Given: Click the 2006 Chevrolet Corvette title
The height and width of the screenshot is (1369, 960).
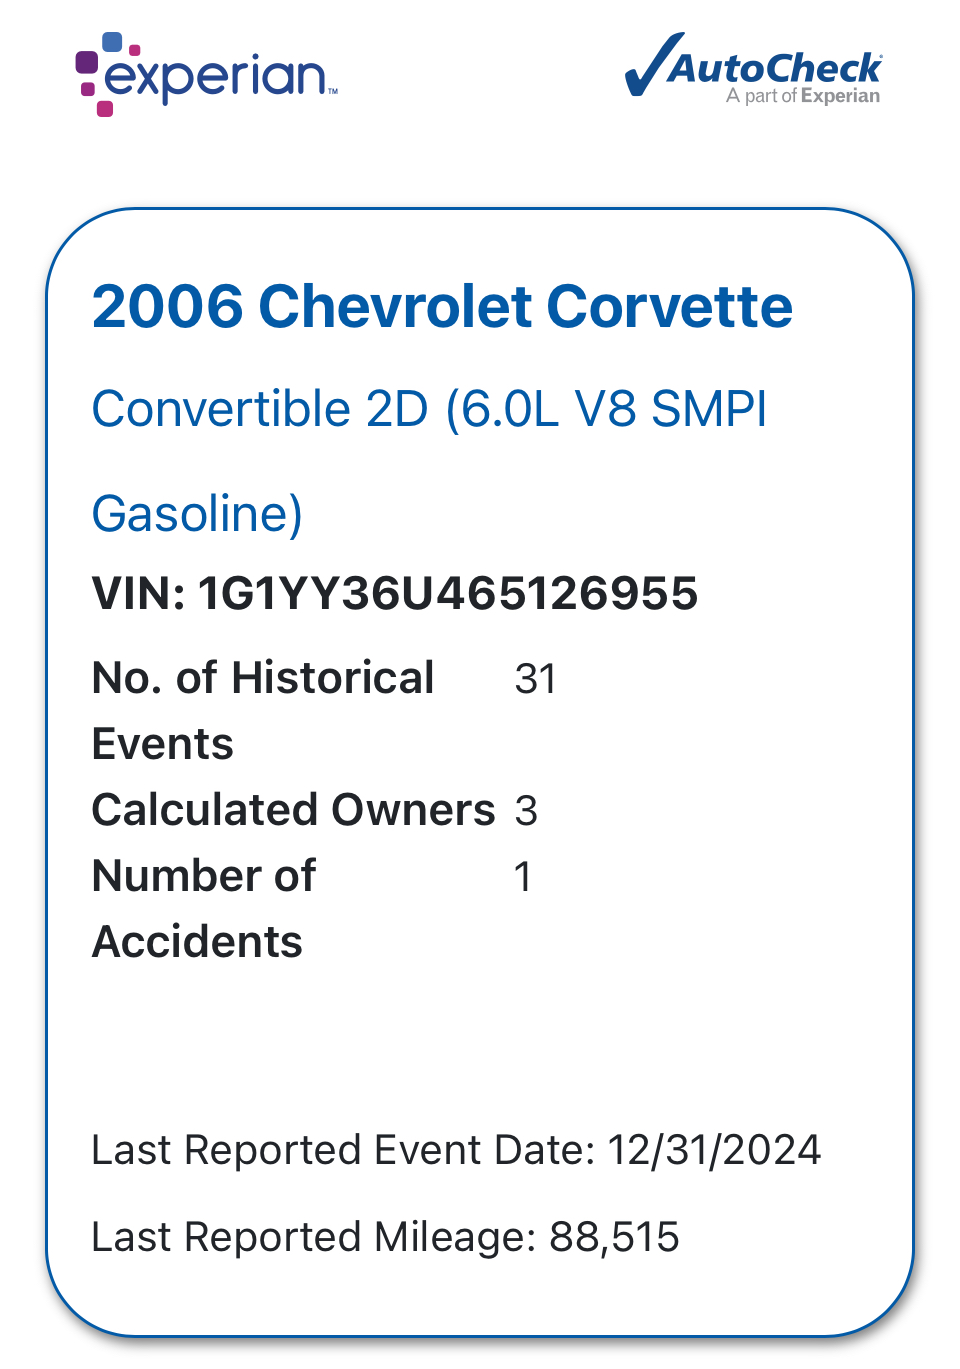Looking at the screenshot, I should pyautogui.click(x=442, y=306).
